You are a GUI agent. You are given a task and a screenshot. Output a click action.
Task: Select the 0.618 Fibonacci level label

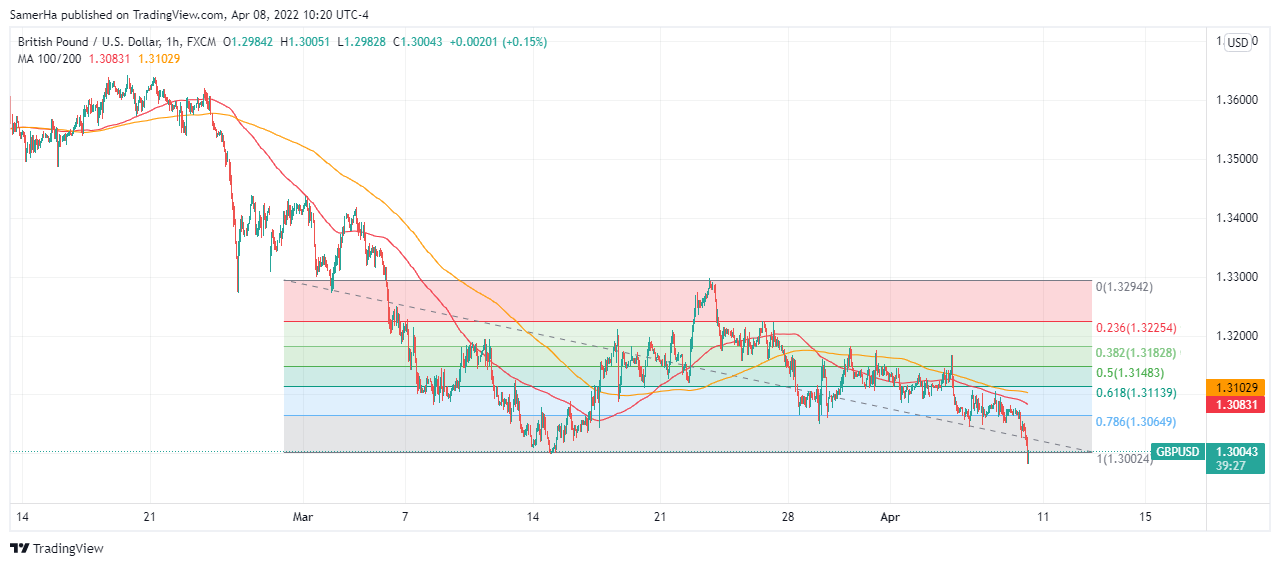(1135, 393)
